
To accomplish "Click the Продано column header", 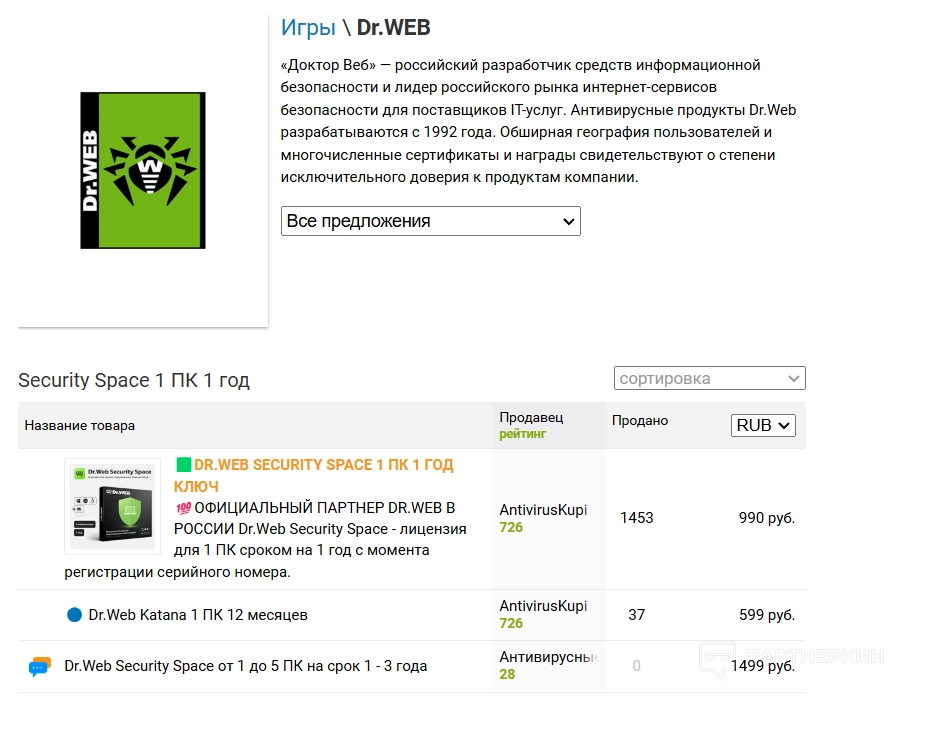I will point(640,420).
